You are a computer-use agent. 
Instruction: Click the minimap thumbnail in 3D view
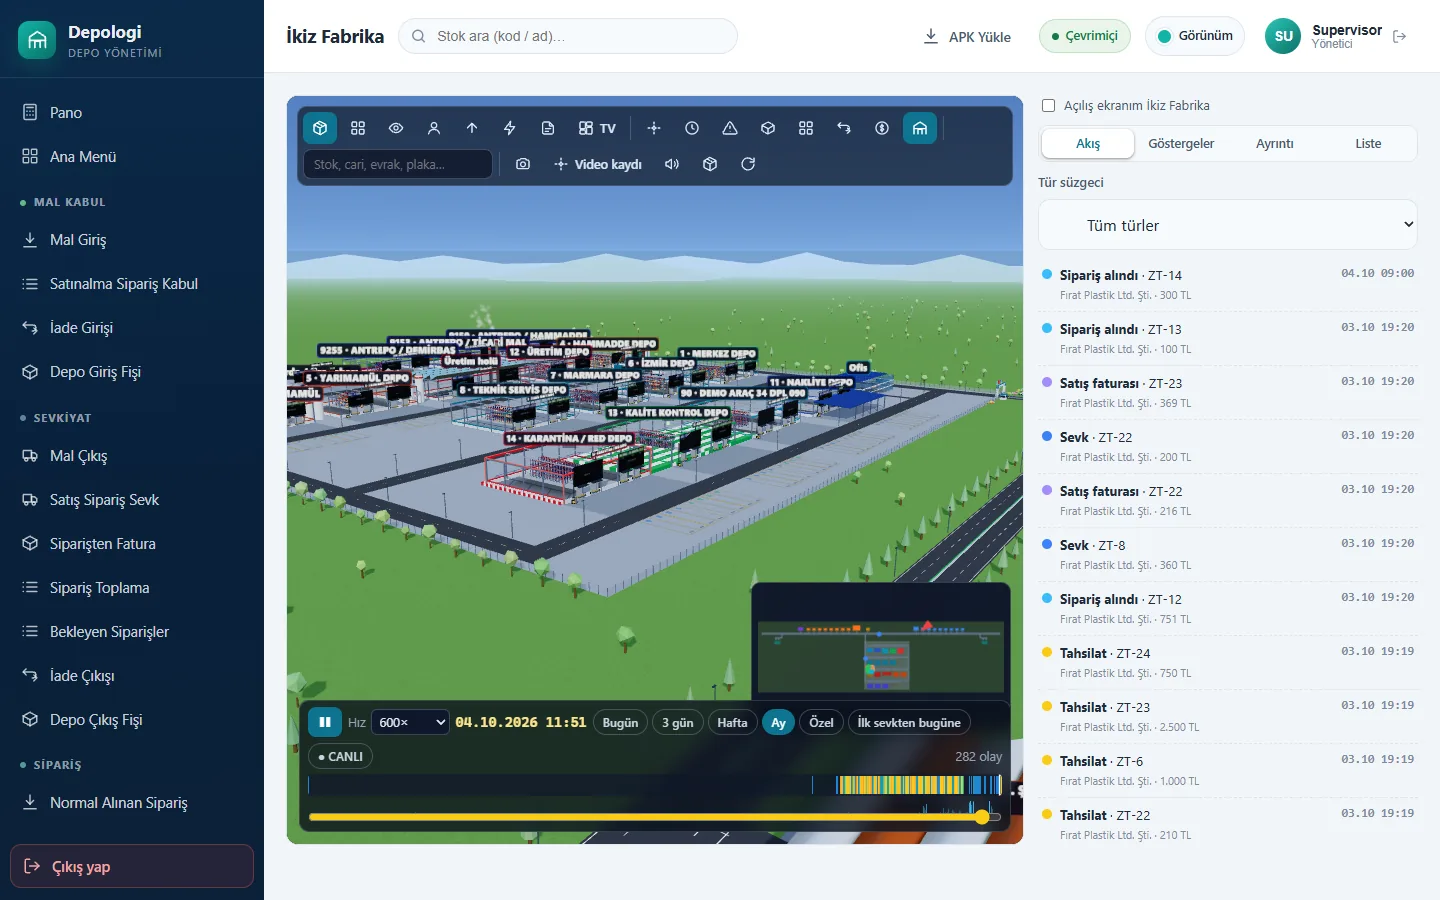881,640
